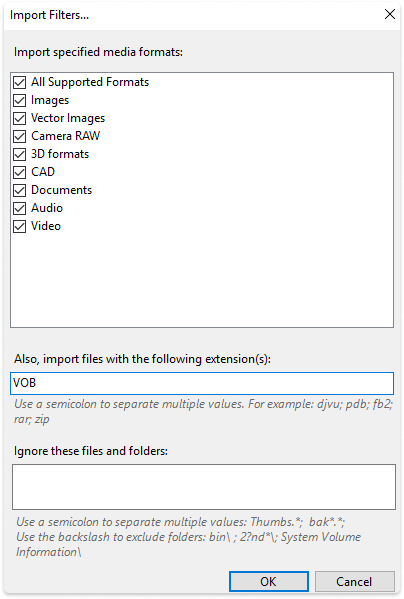Click the Documents list item label

pyautogui.click(x=61, y=190)
